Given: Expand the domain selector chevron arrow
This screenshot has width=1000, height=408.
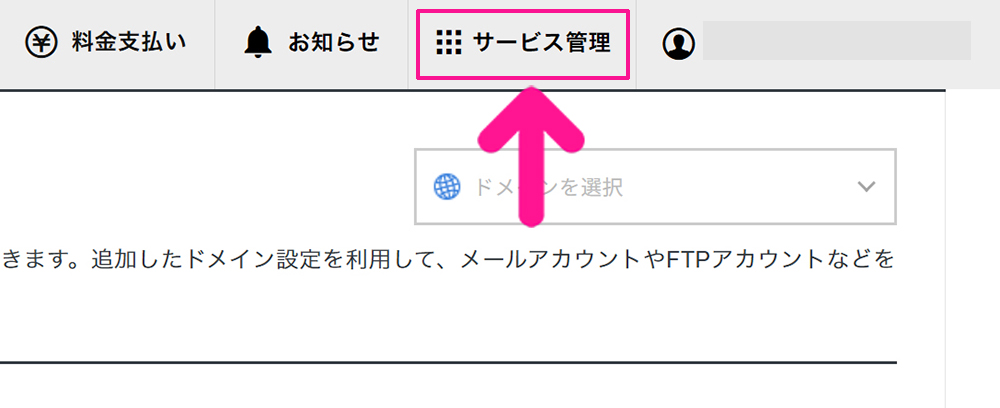Looking at the screenshot, I should click(x=866, y=187).
